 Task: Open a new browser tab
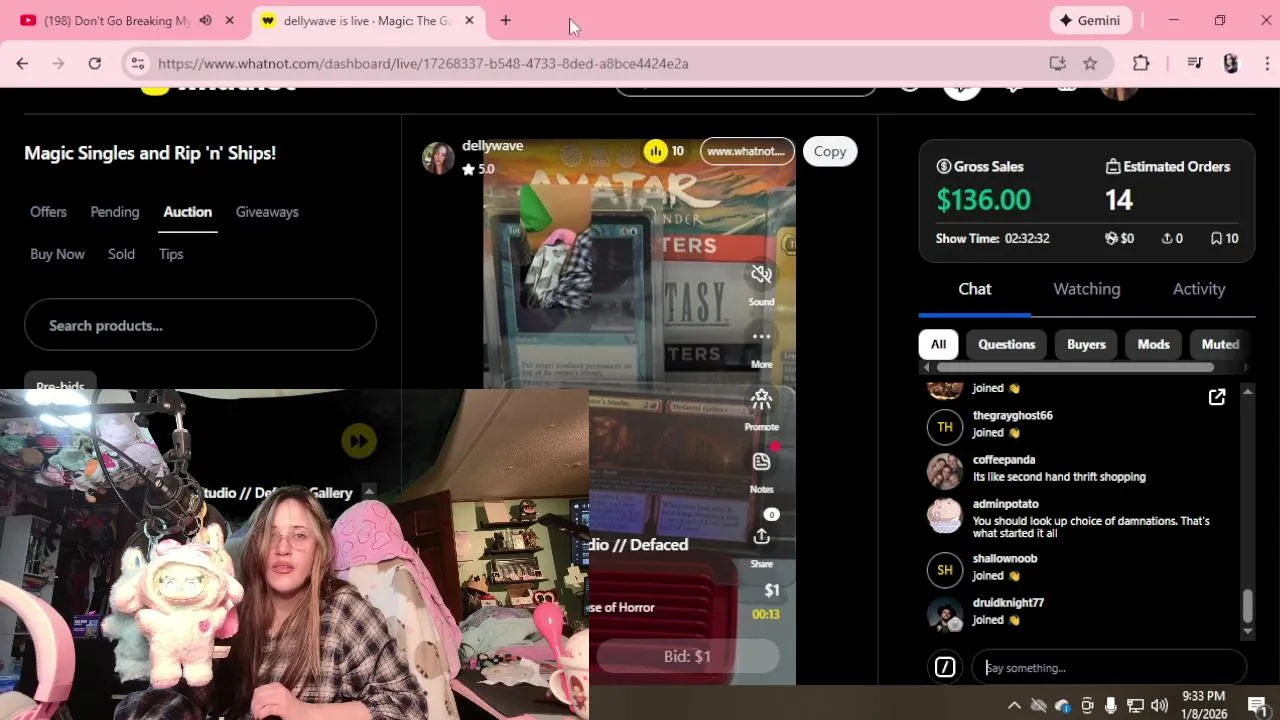pos(505,20)
